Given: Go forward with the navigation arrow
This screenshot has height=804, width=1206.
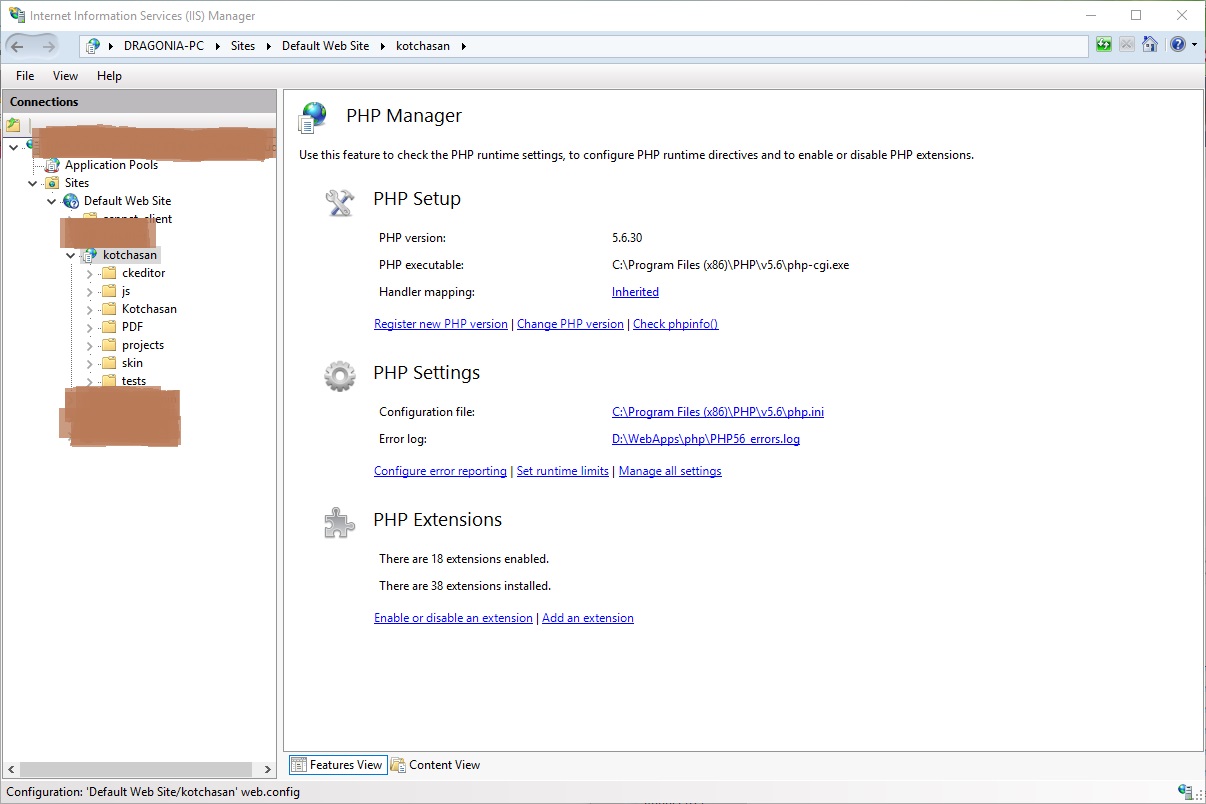Looking at the screenshot, I should coord(48,46).
